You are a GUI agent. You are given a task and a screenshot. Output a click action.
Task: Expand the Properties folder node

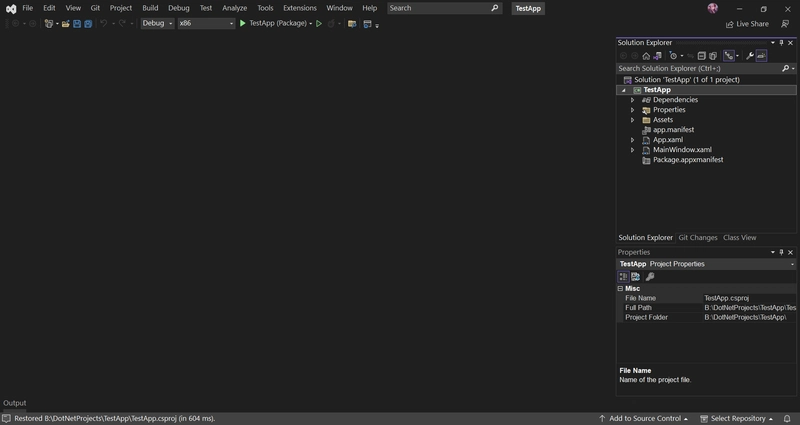pyautogui.click(x=633, y=110)
